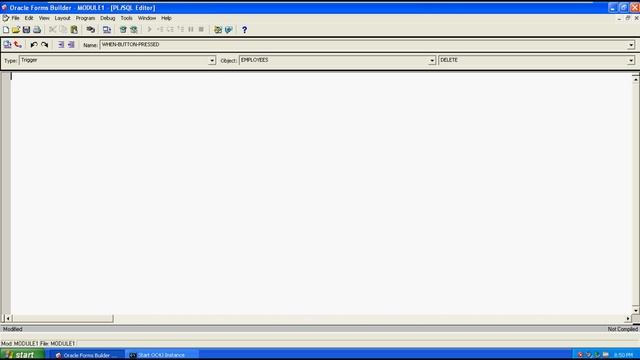Click the Connect to database icon
This screenshot has height=360, width=640.
click(x=91, y=30)
